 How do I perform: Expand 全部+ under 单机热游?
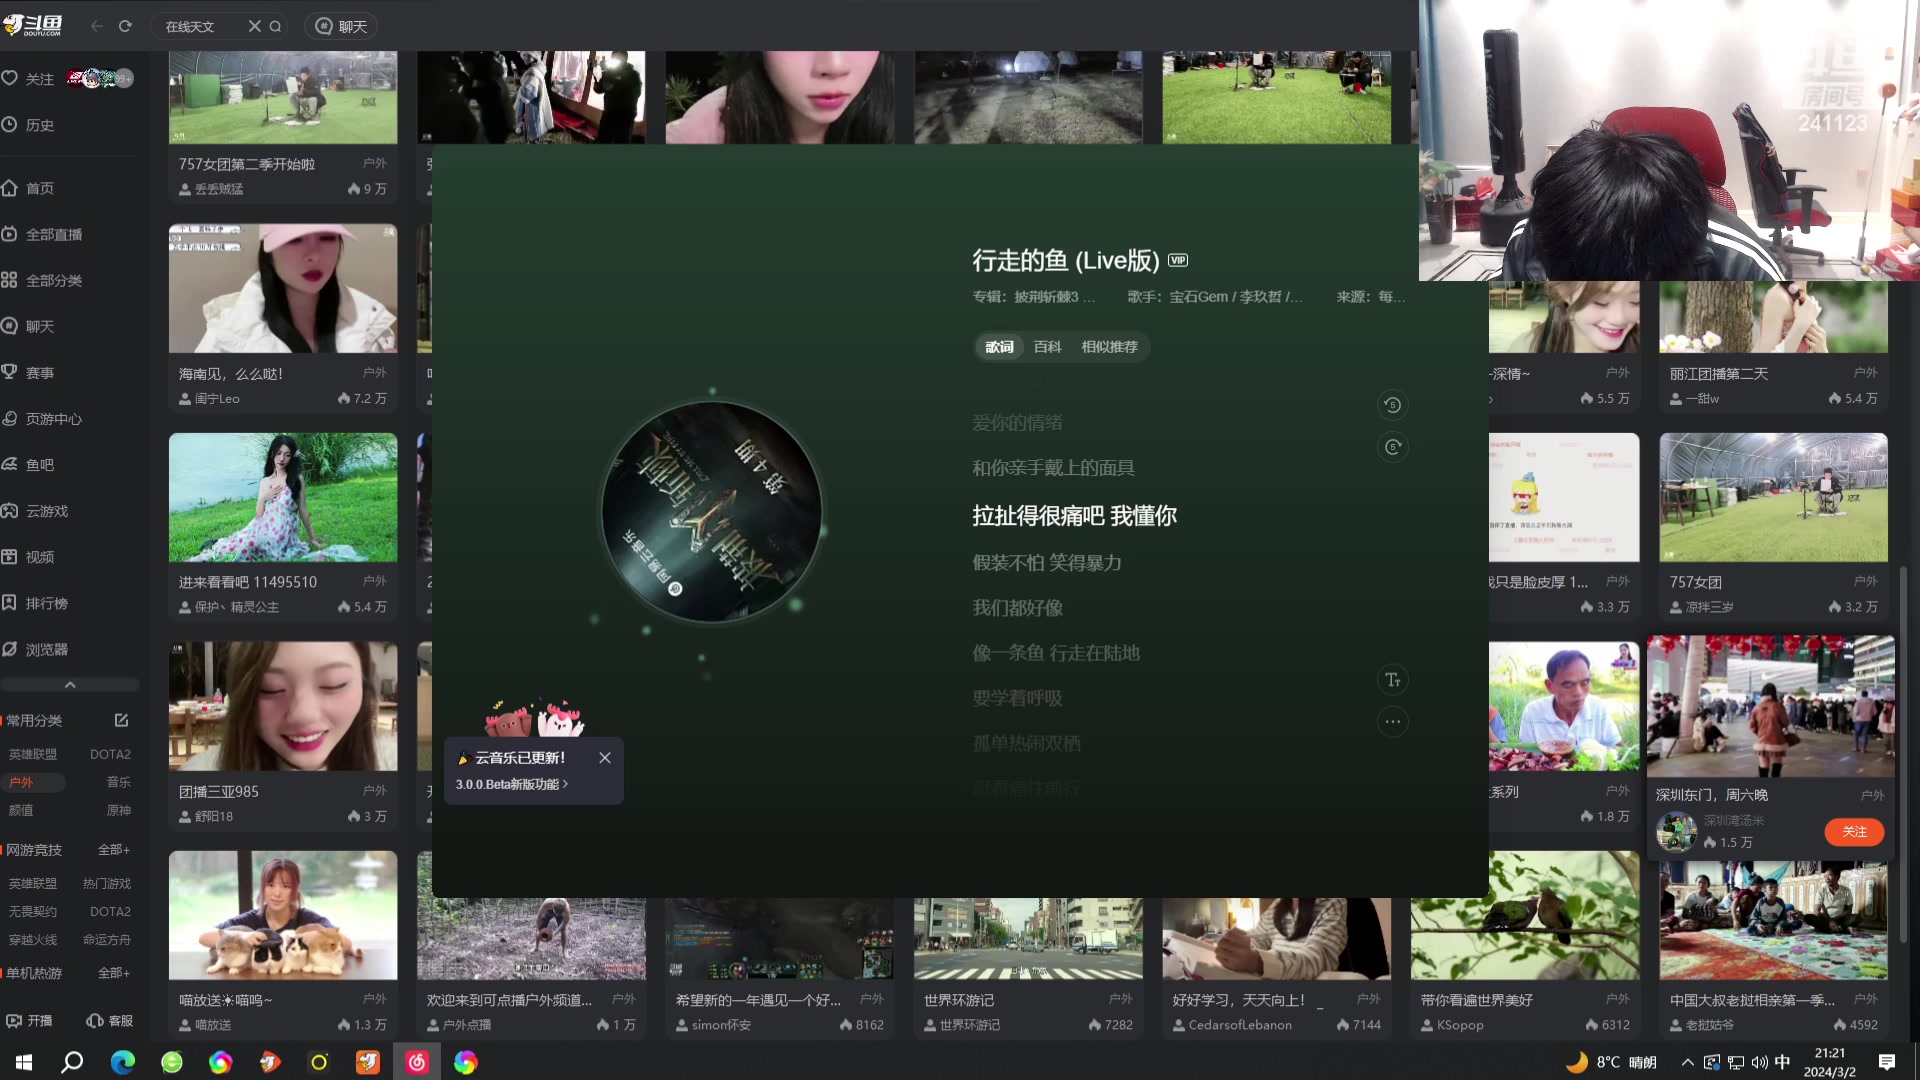tap(113, 972)
